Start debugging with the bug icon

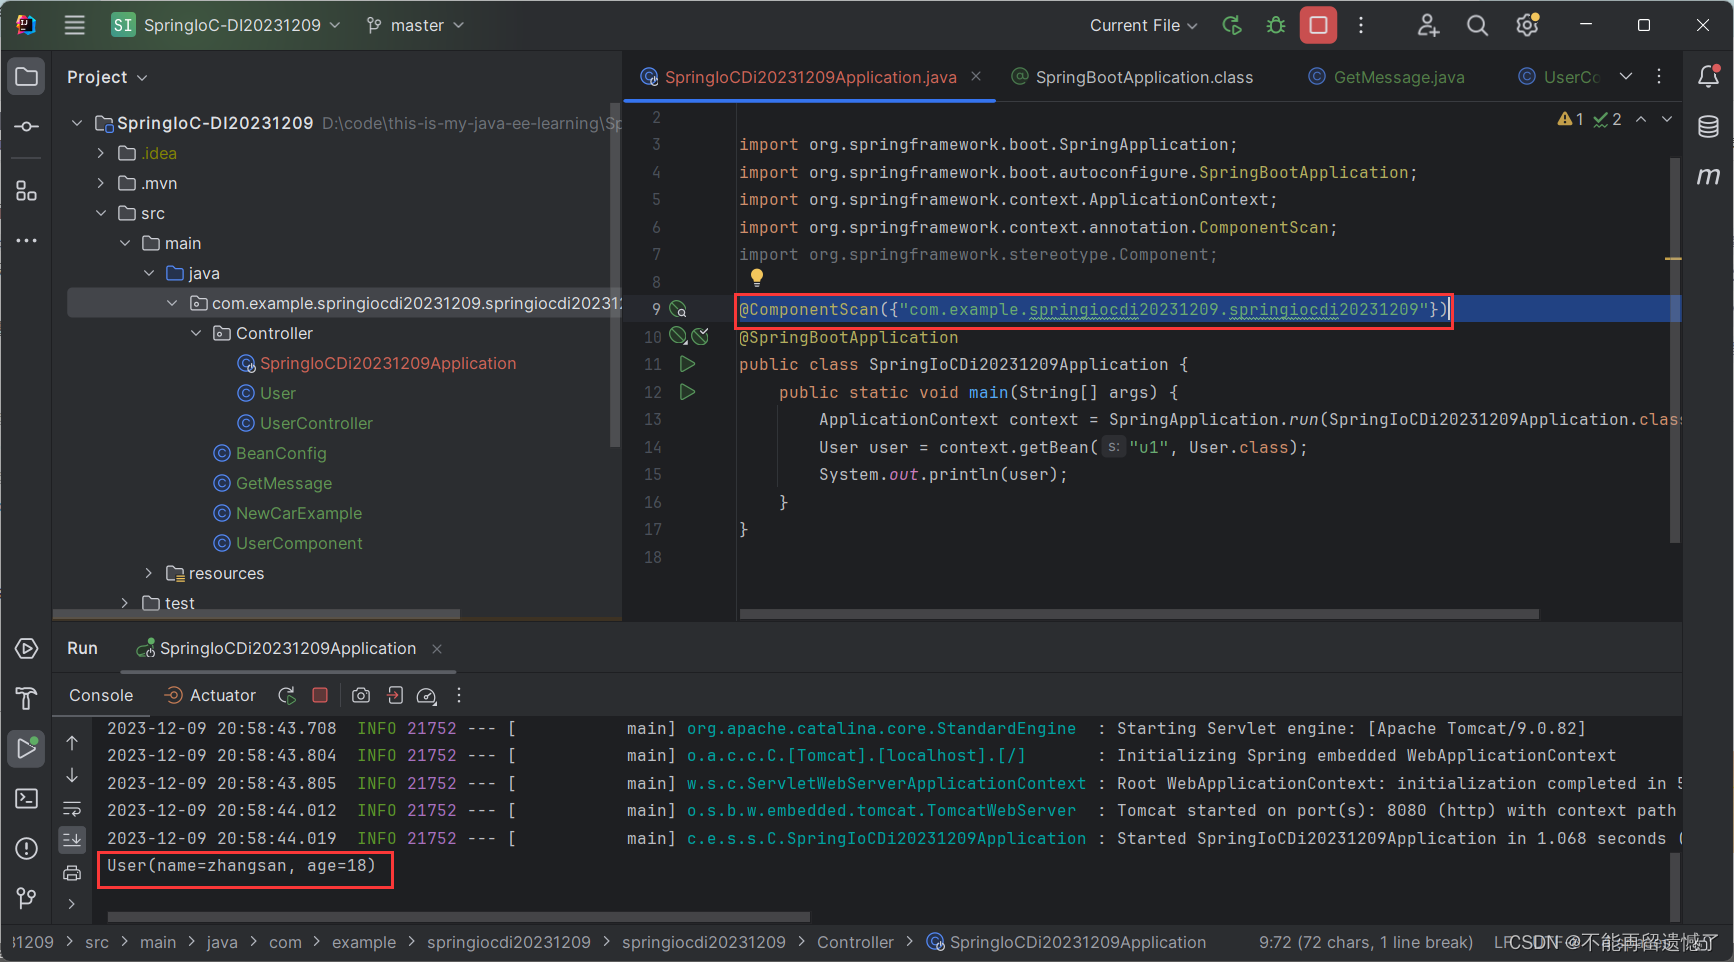(x=1276, y=25)
